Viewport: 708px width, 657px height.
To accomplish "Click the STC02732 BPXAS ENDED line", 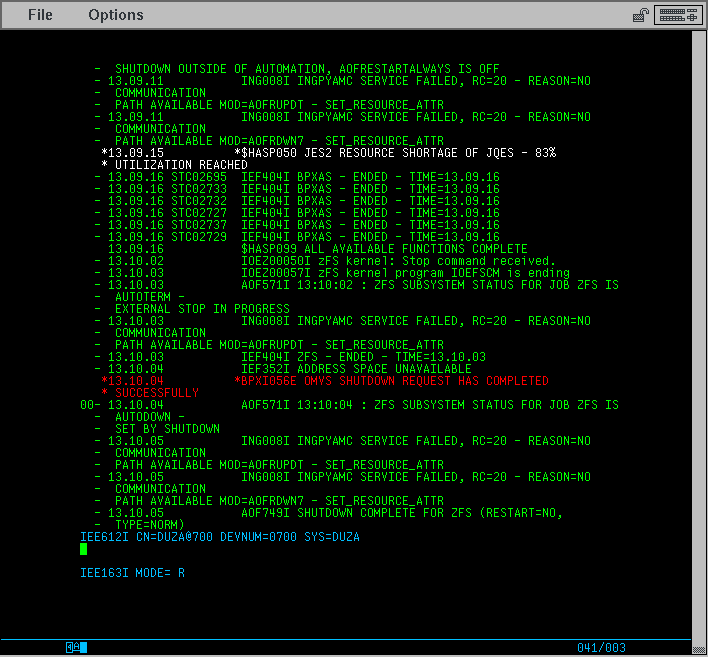I will tap(297, 200).
